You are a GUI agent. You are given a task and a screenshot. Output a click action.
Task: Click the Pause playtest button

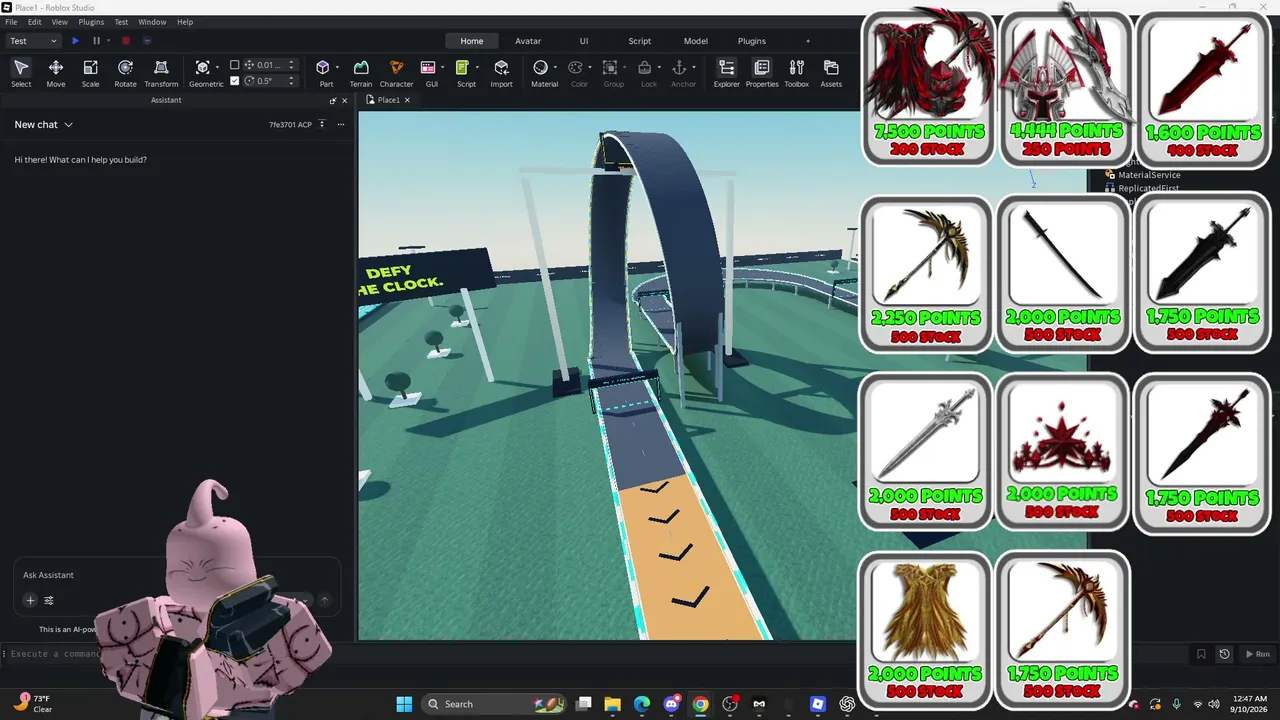tap(97, 41)
